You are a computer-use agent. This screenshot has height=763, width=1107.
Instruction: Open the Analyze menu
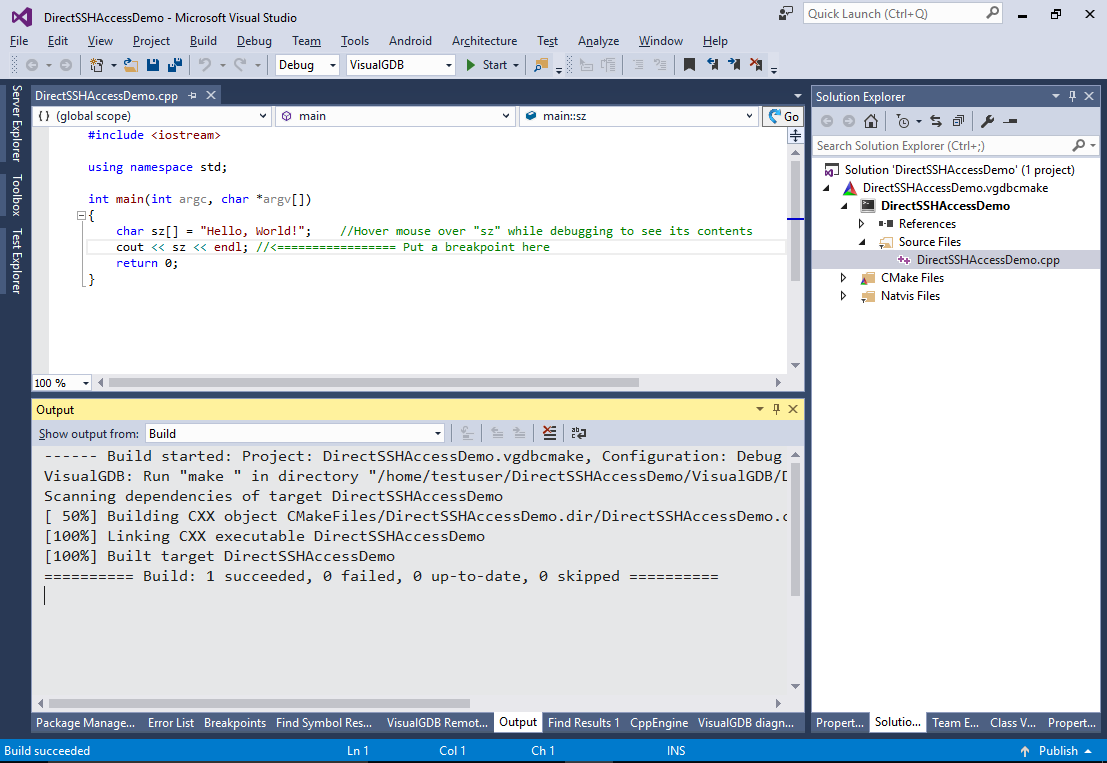pyautogui.click(x=599, y=41)
